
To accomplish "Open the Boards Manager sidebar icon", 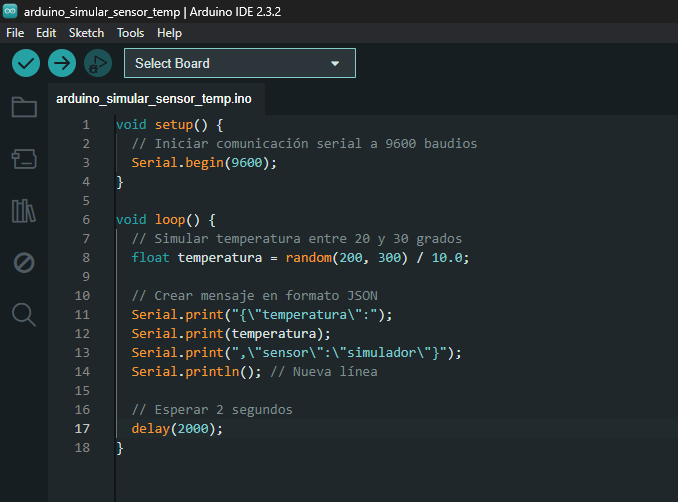I will pyautogui.click(x=24, y=158).
